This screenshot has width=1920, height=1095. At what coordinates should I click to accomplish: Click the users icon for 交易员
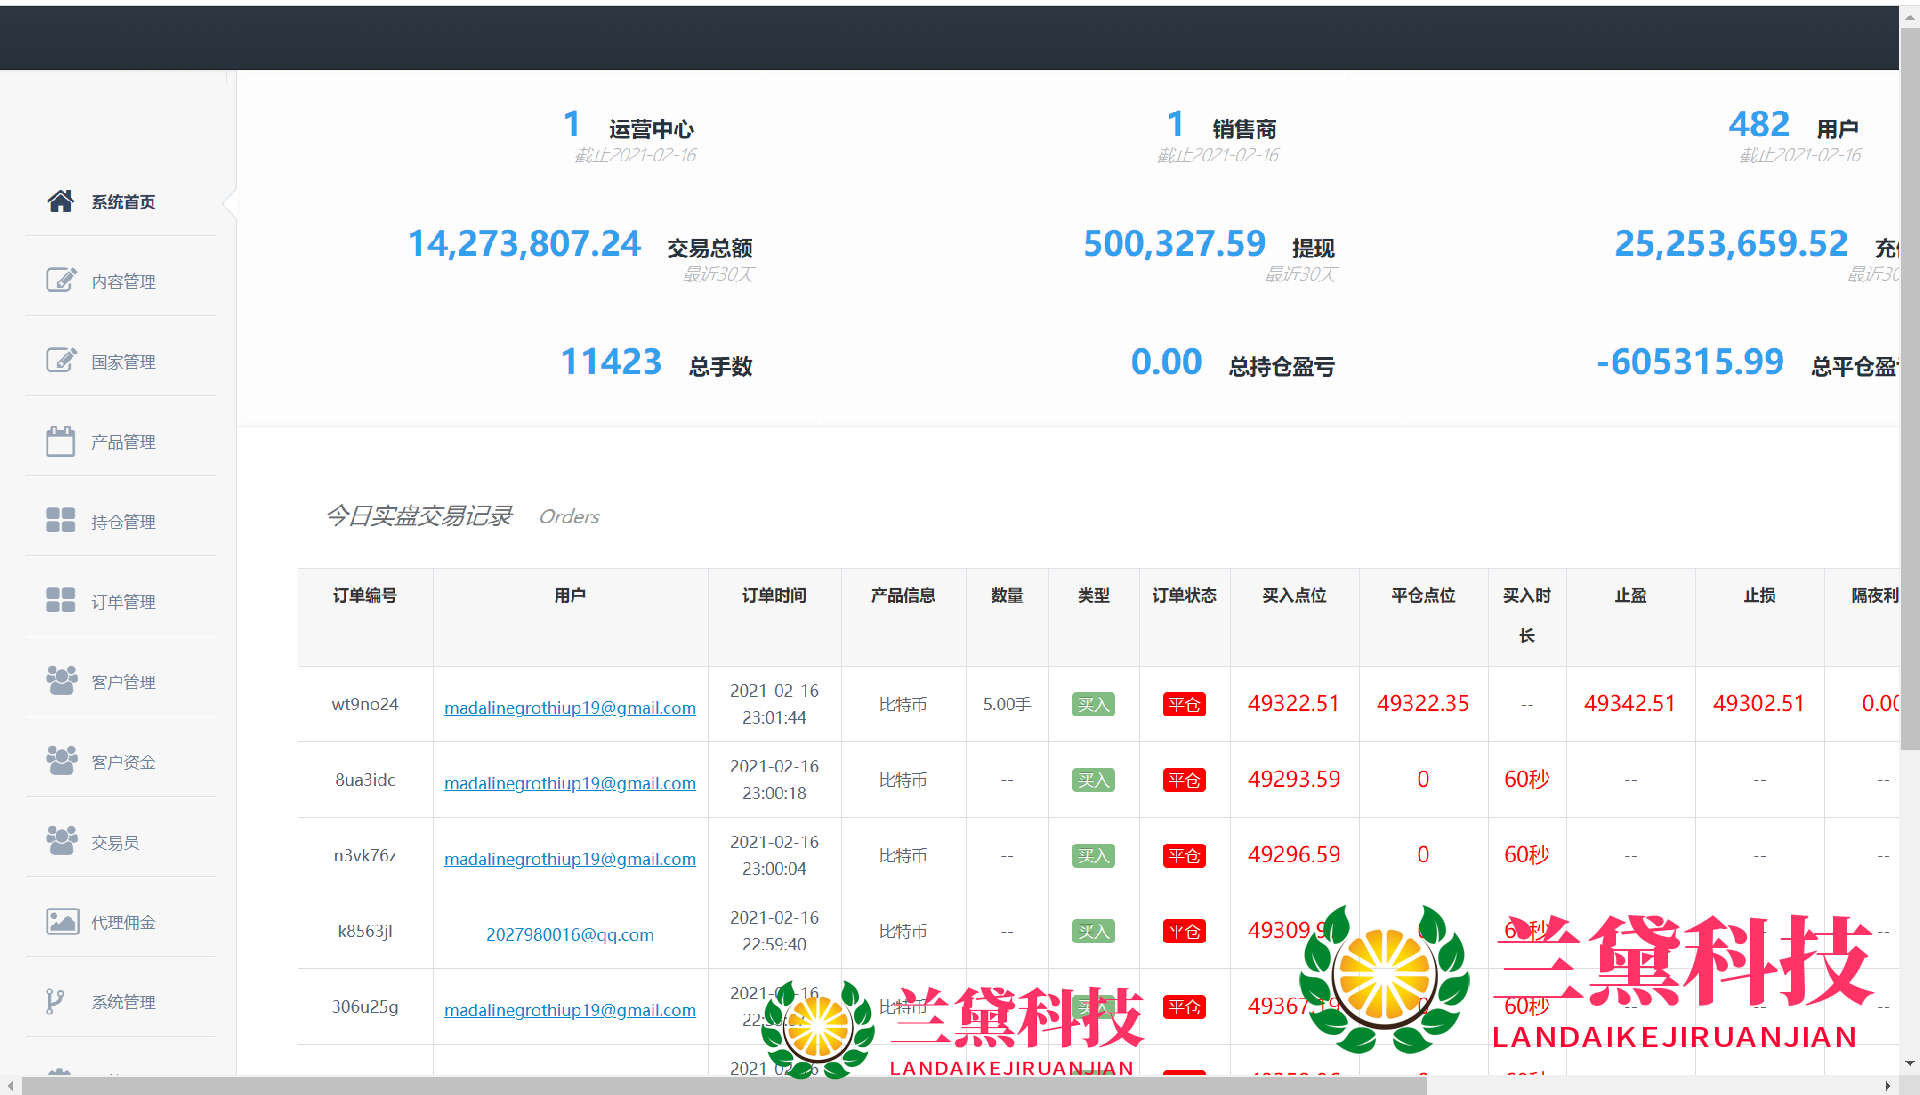(x=60, y=841)
